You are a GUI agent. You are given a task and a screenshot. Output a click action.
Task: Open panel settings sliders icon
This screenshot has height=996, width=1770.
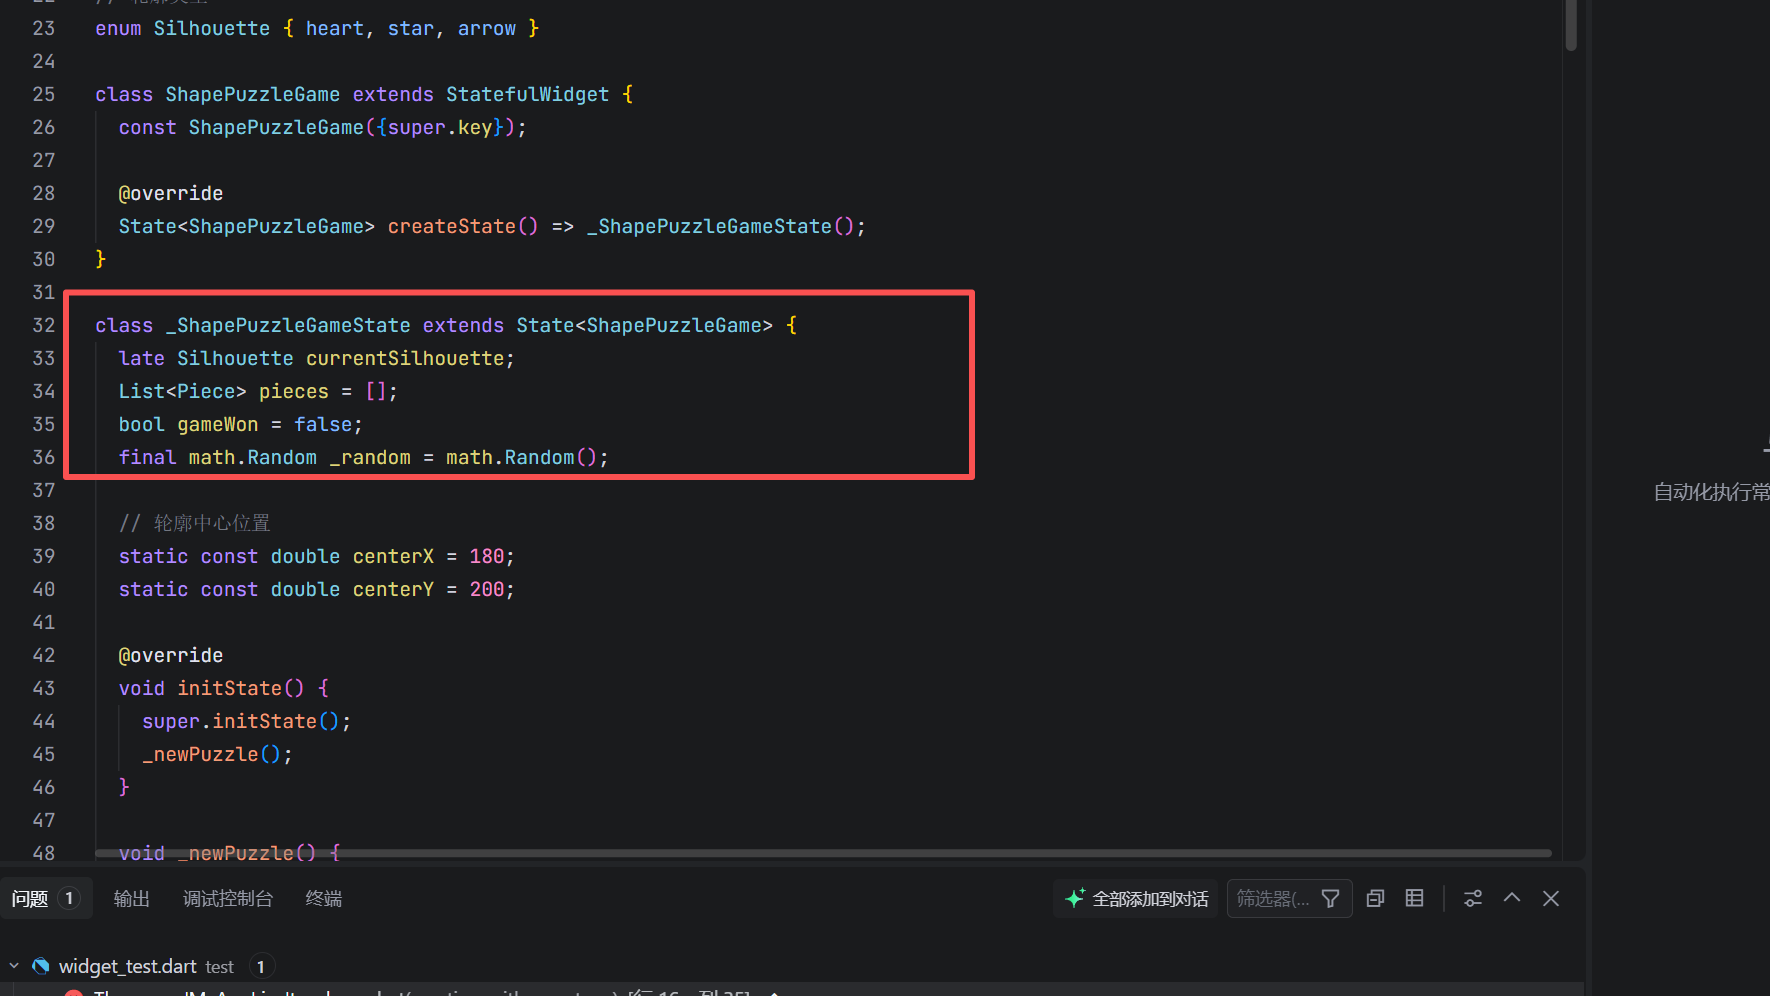[x=1473, y=899]
